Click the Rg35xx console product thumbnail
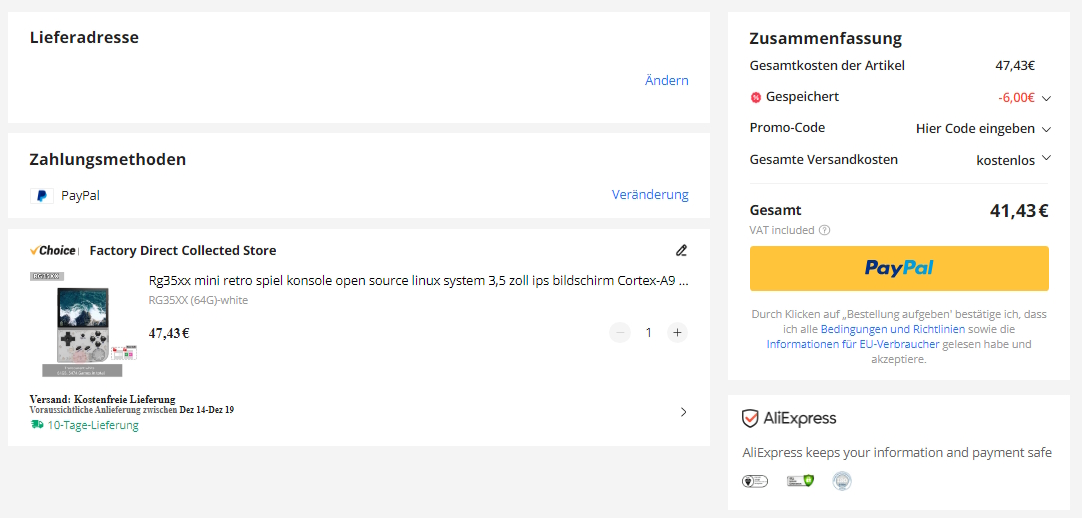This screenshot has width=1082, height=518. pyautogui.click(x=76, y=324)
